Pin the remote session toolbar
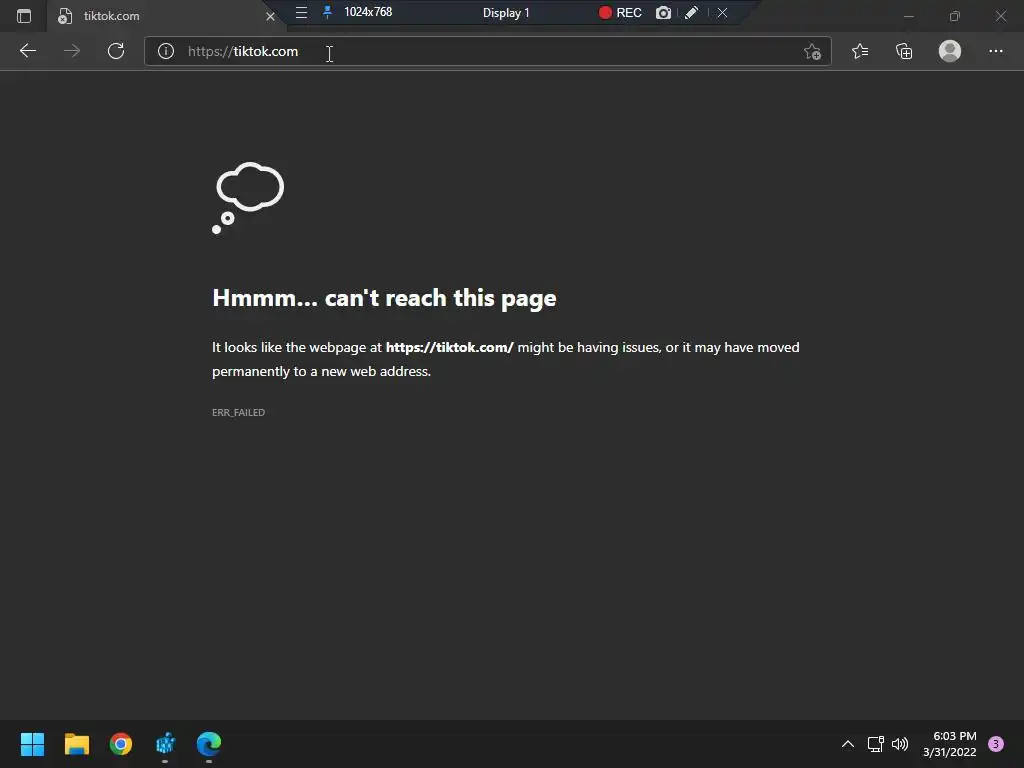1024x768 pixels. [x=327, y=12]
